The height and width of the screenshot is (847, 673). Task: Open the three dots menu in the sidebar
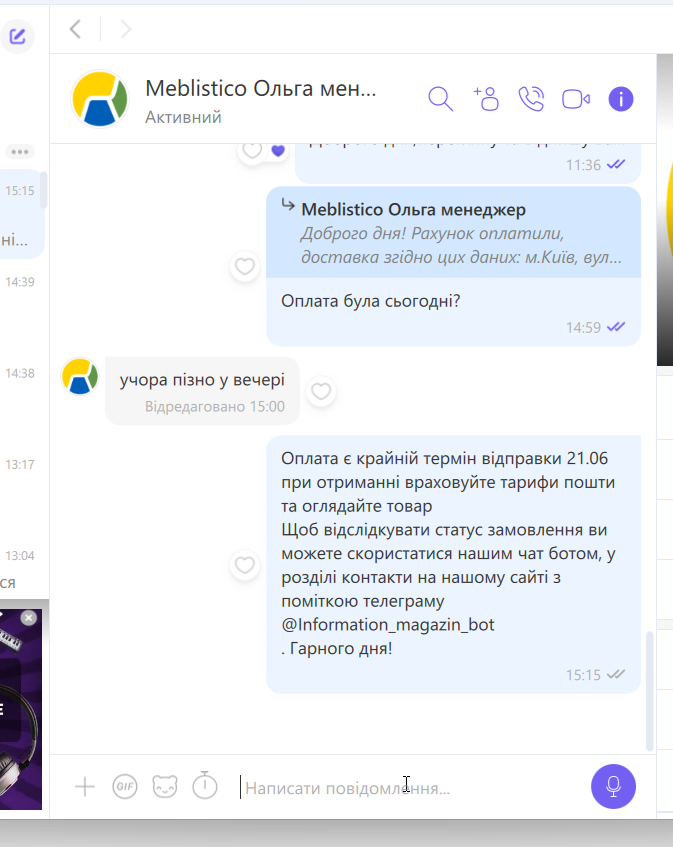[20, 152]
